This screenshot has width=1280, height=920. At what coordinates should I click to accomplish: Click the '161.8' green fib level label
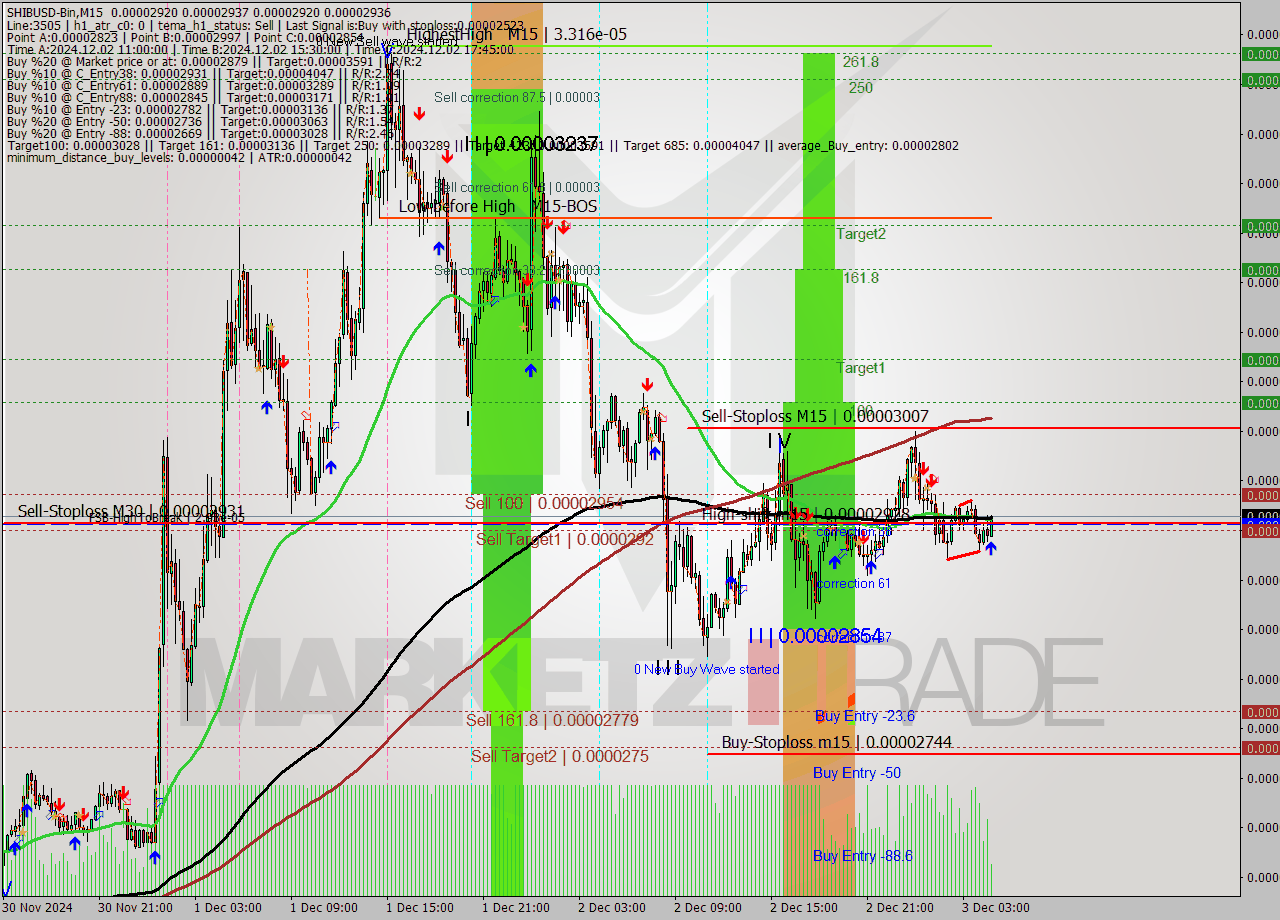(x=860, y=278)
